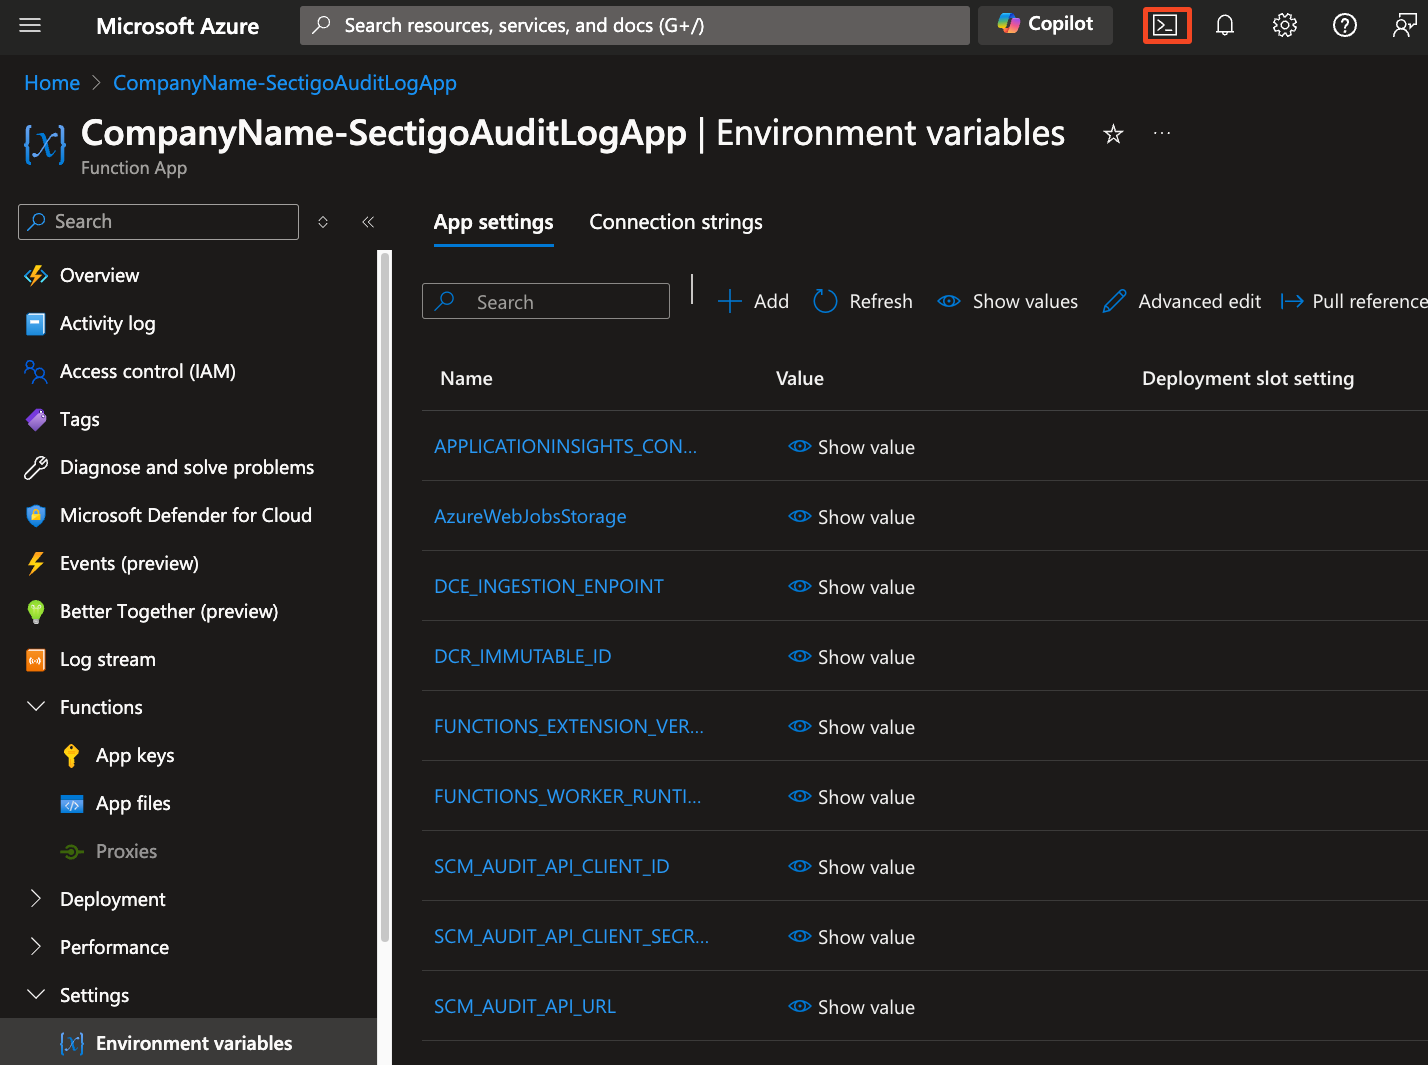
Task: Show value for FUNCTIONS_WORKER_RUNTI...
Action: (x=852, y=797)
